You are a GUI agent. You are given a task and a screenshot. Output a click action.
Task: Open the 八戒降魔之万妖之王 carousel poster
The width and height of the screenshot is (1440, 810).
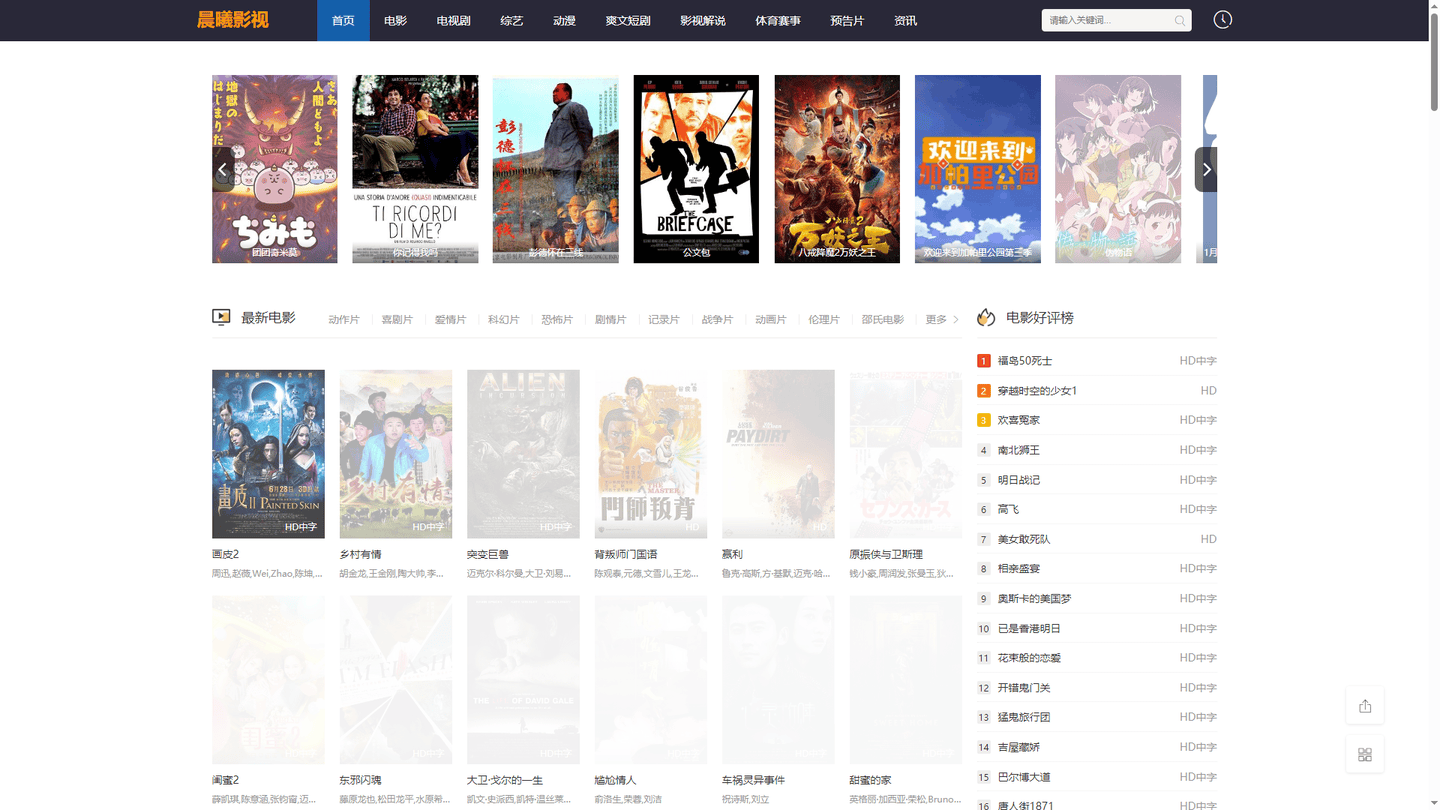tap(837, 169)
